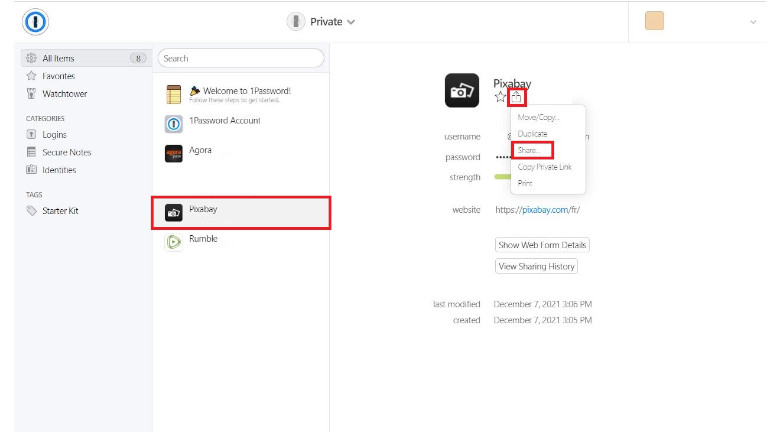768x432 pixels.
Task: Click the Pixabay list item icon
Action: pyautogui.click(x=173, y=213)
